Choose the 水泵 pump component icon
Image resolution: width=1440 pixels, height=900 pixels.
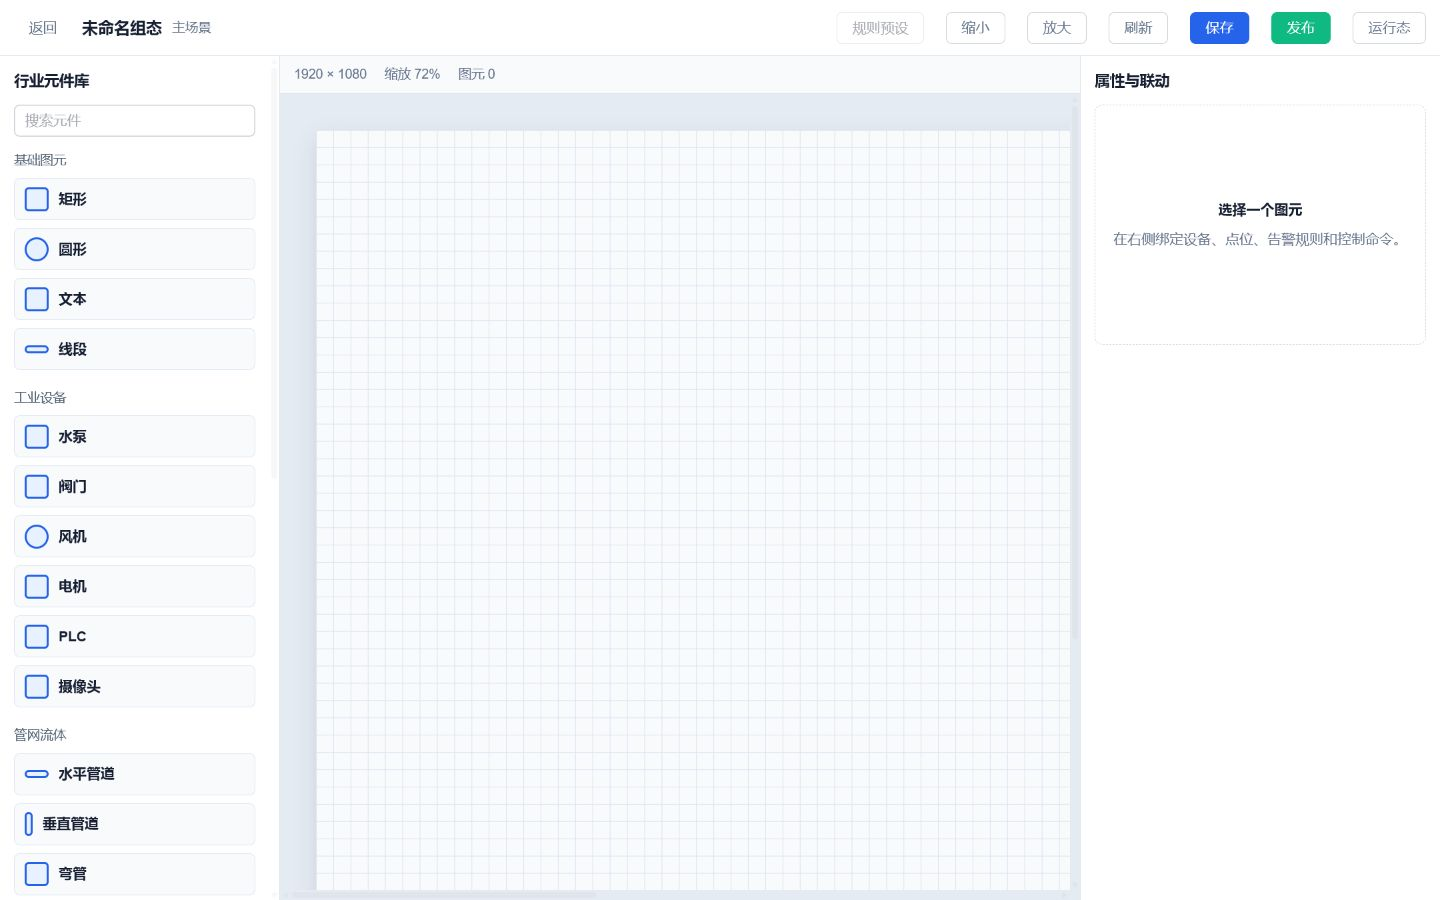37,437
